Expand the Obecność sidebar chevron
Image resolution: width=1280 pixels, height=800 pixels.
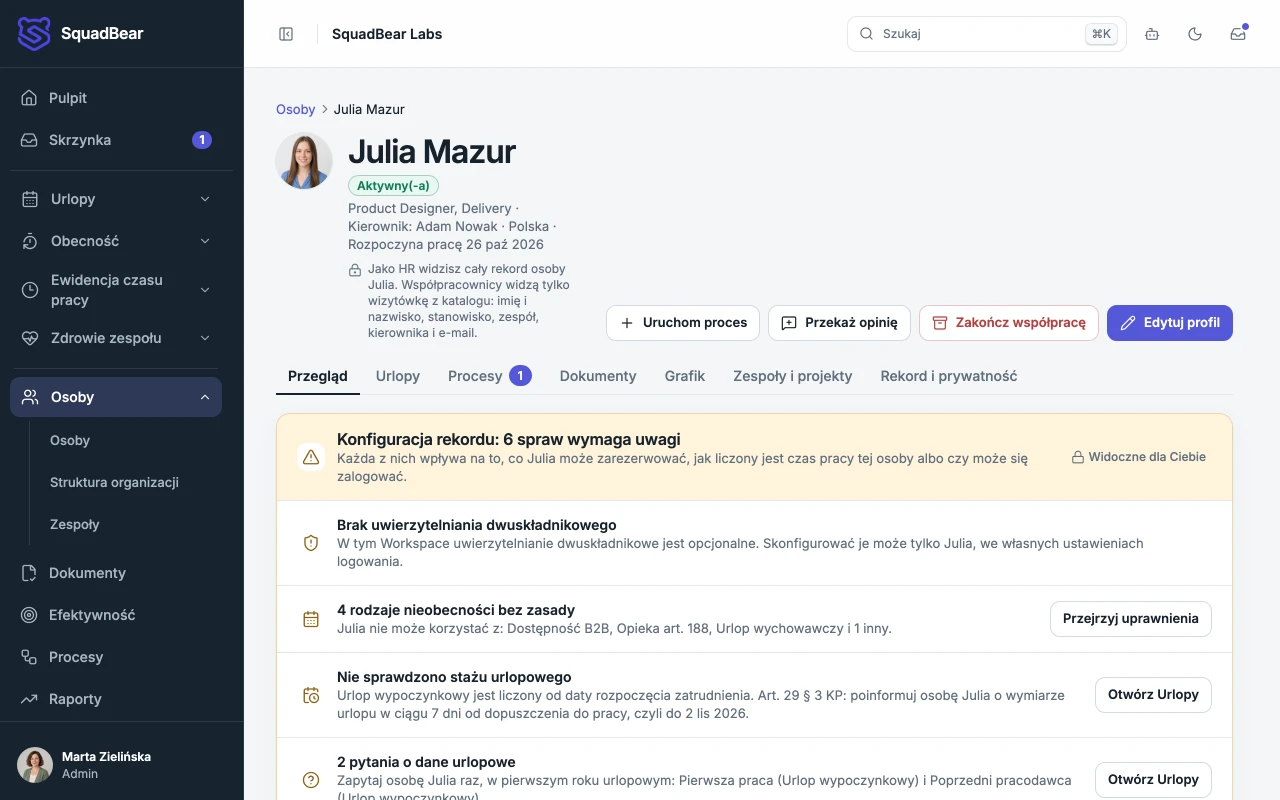205,241
